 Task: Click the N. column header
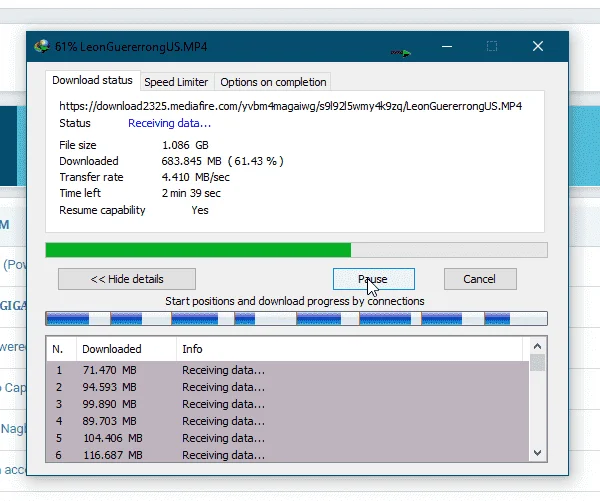pyautogui.click(x=61, y=349)
